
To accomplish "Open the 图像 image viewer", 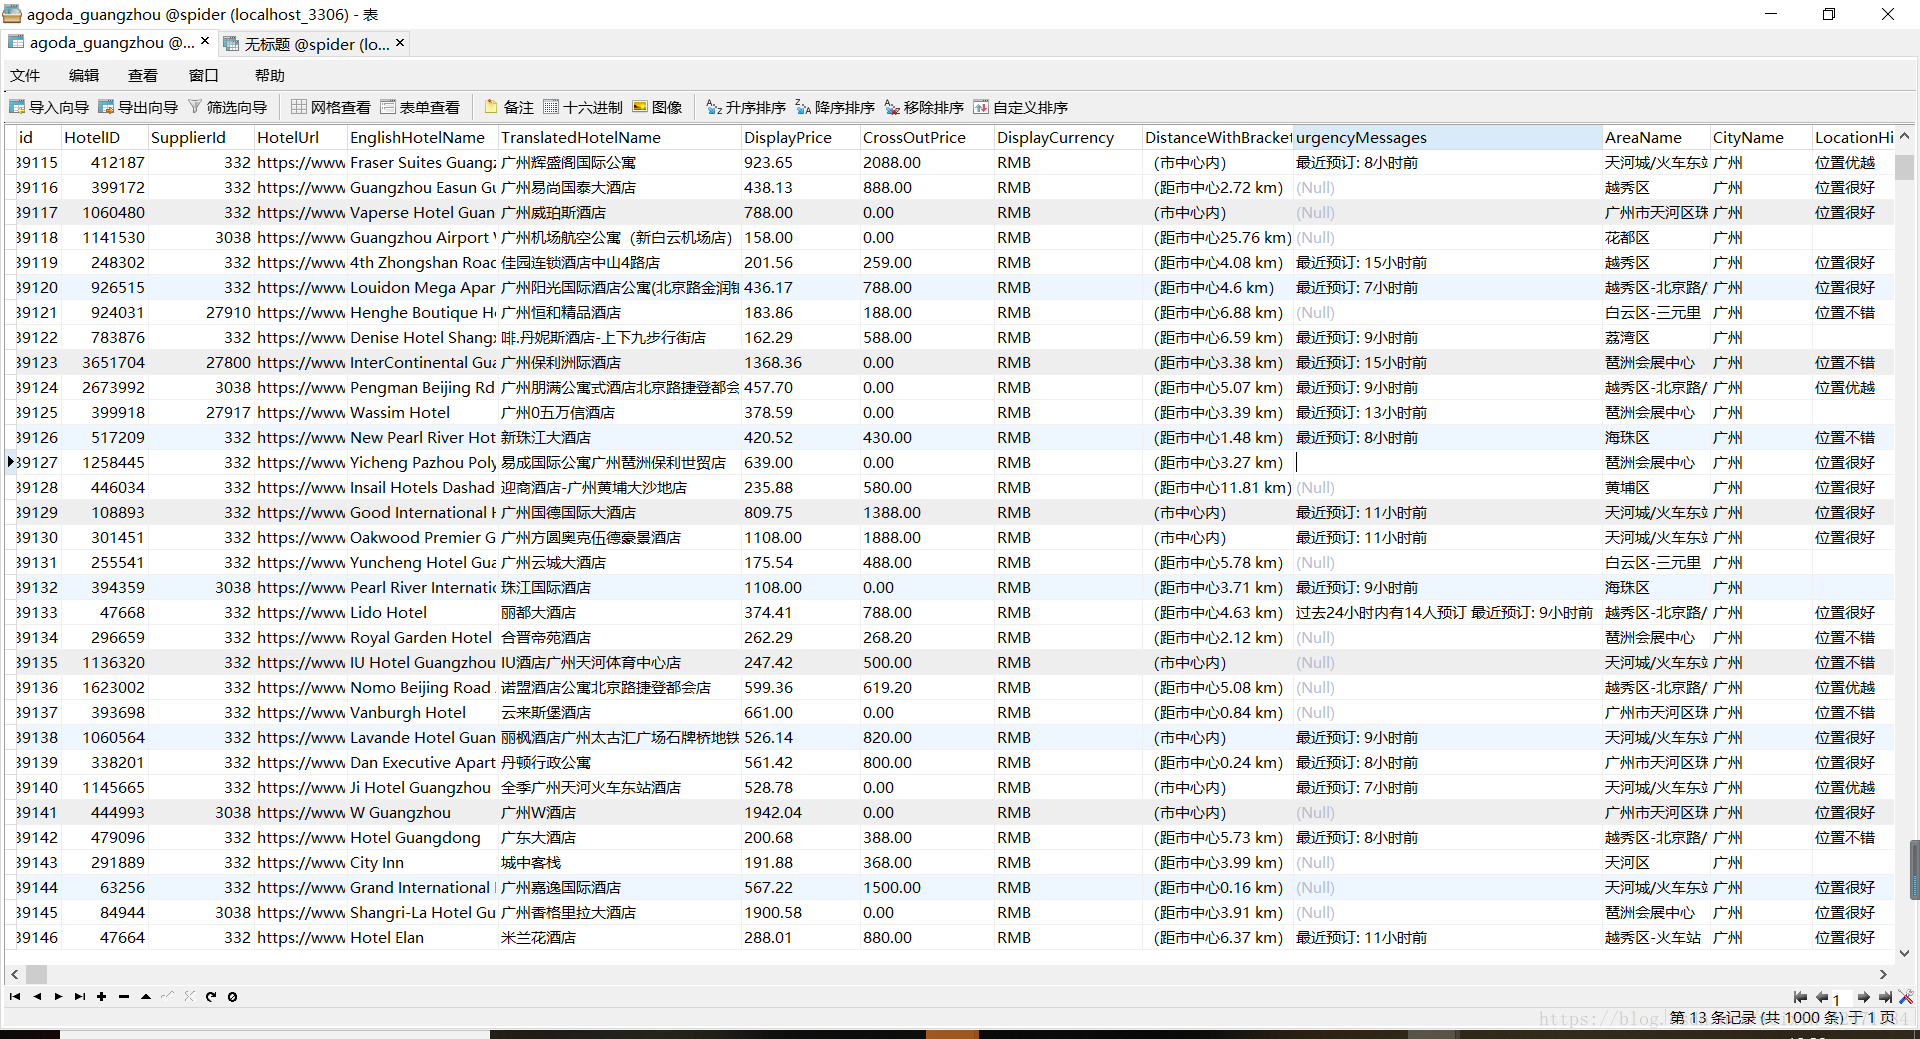I will tap(657, 107).
